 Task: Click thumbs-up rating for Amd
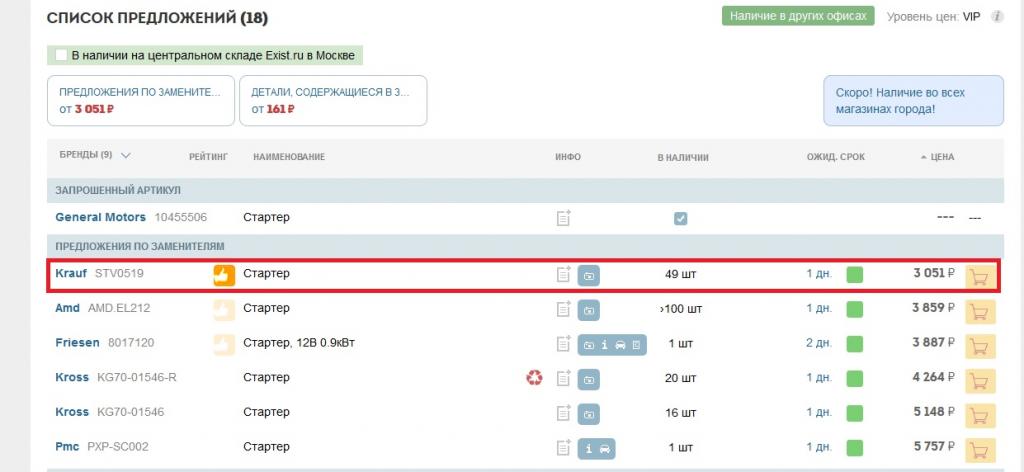coord(224,310)
